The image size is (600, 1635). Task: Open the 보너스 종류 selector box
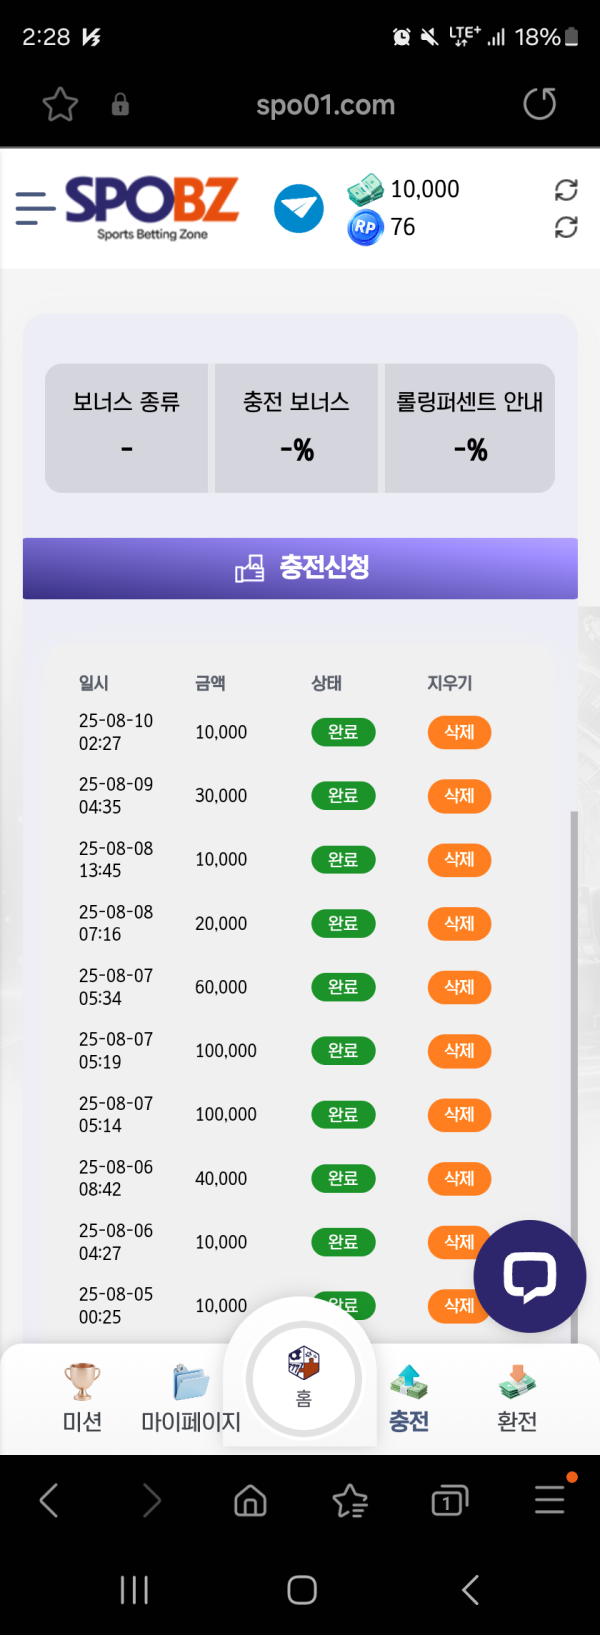tap(126, 428)
